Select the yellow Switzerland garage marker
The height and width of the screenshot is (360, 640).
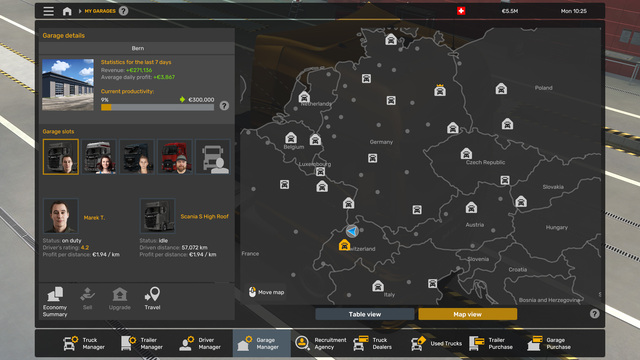(344, 245)
